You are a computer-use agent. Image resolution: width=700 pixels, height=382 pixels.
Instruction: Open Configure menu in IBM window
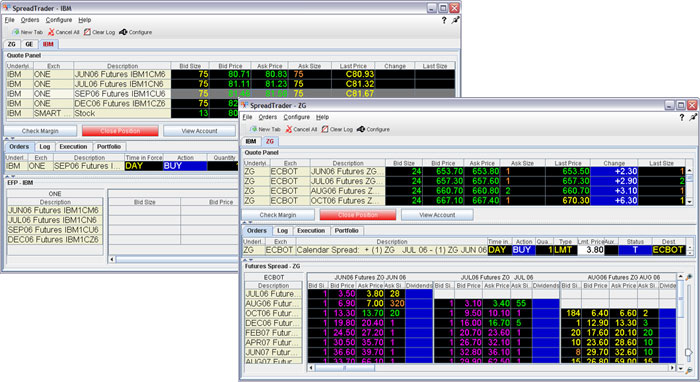pyautogui.click(x=58, y=20)
